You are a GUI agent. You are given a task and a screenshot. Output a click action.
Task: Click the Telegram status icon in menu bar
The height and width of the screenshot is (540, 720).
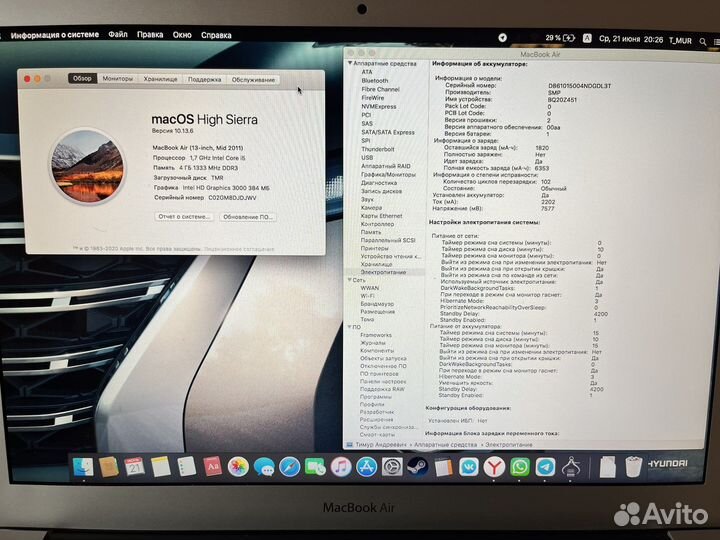pos(503,38)
